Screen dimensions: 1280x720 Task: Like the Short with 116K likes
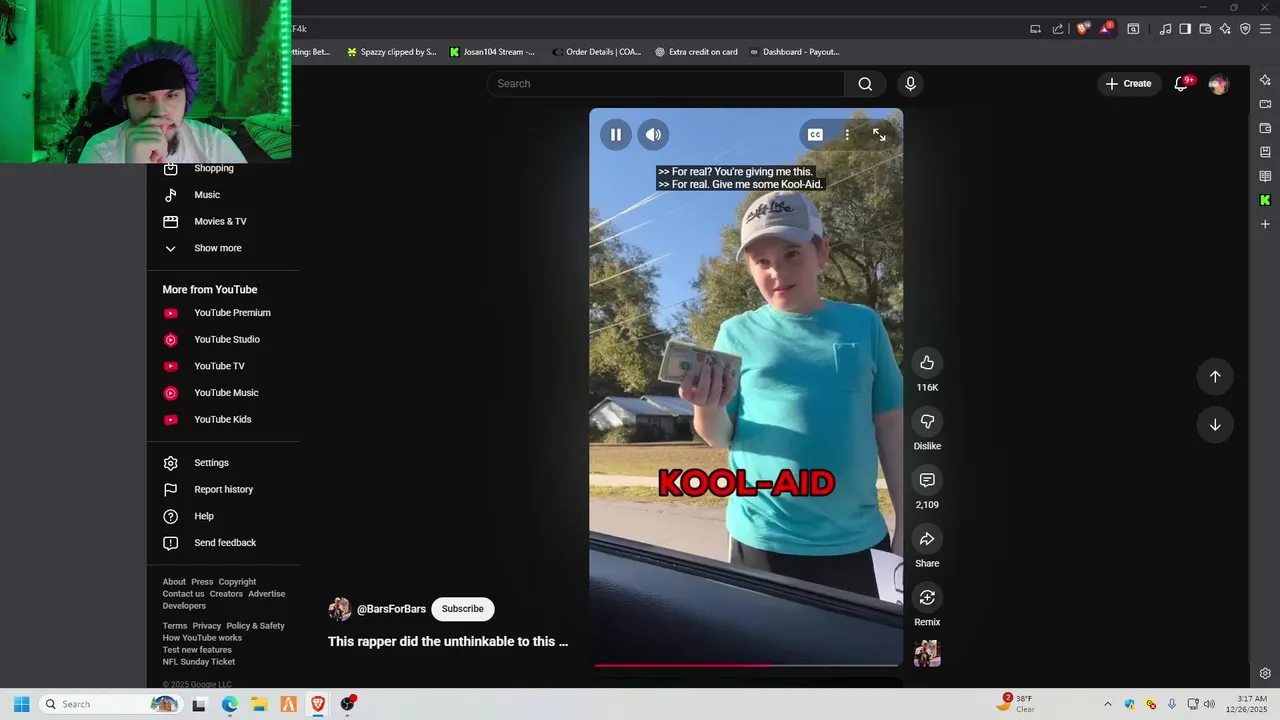point(927,362)
